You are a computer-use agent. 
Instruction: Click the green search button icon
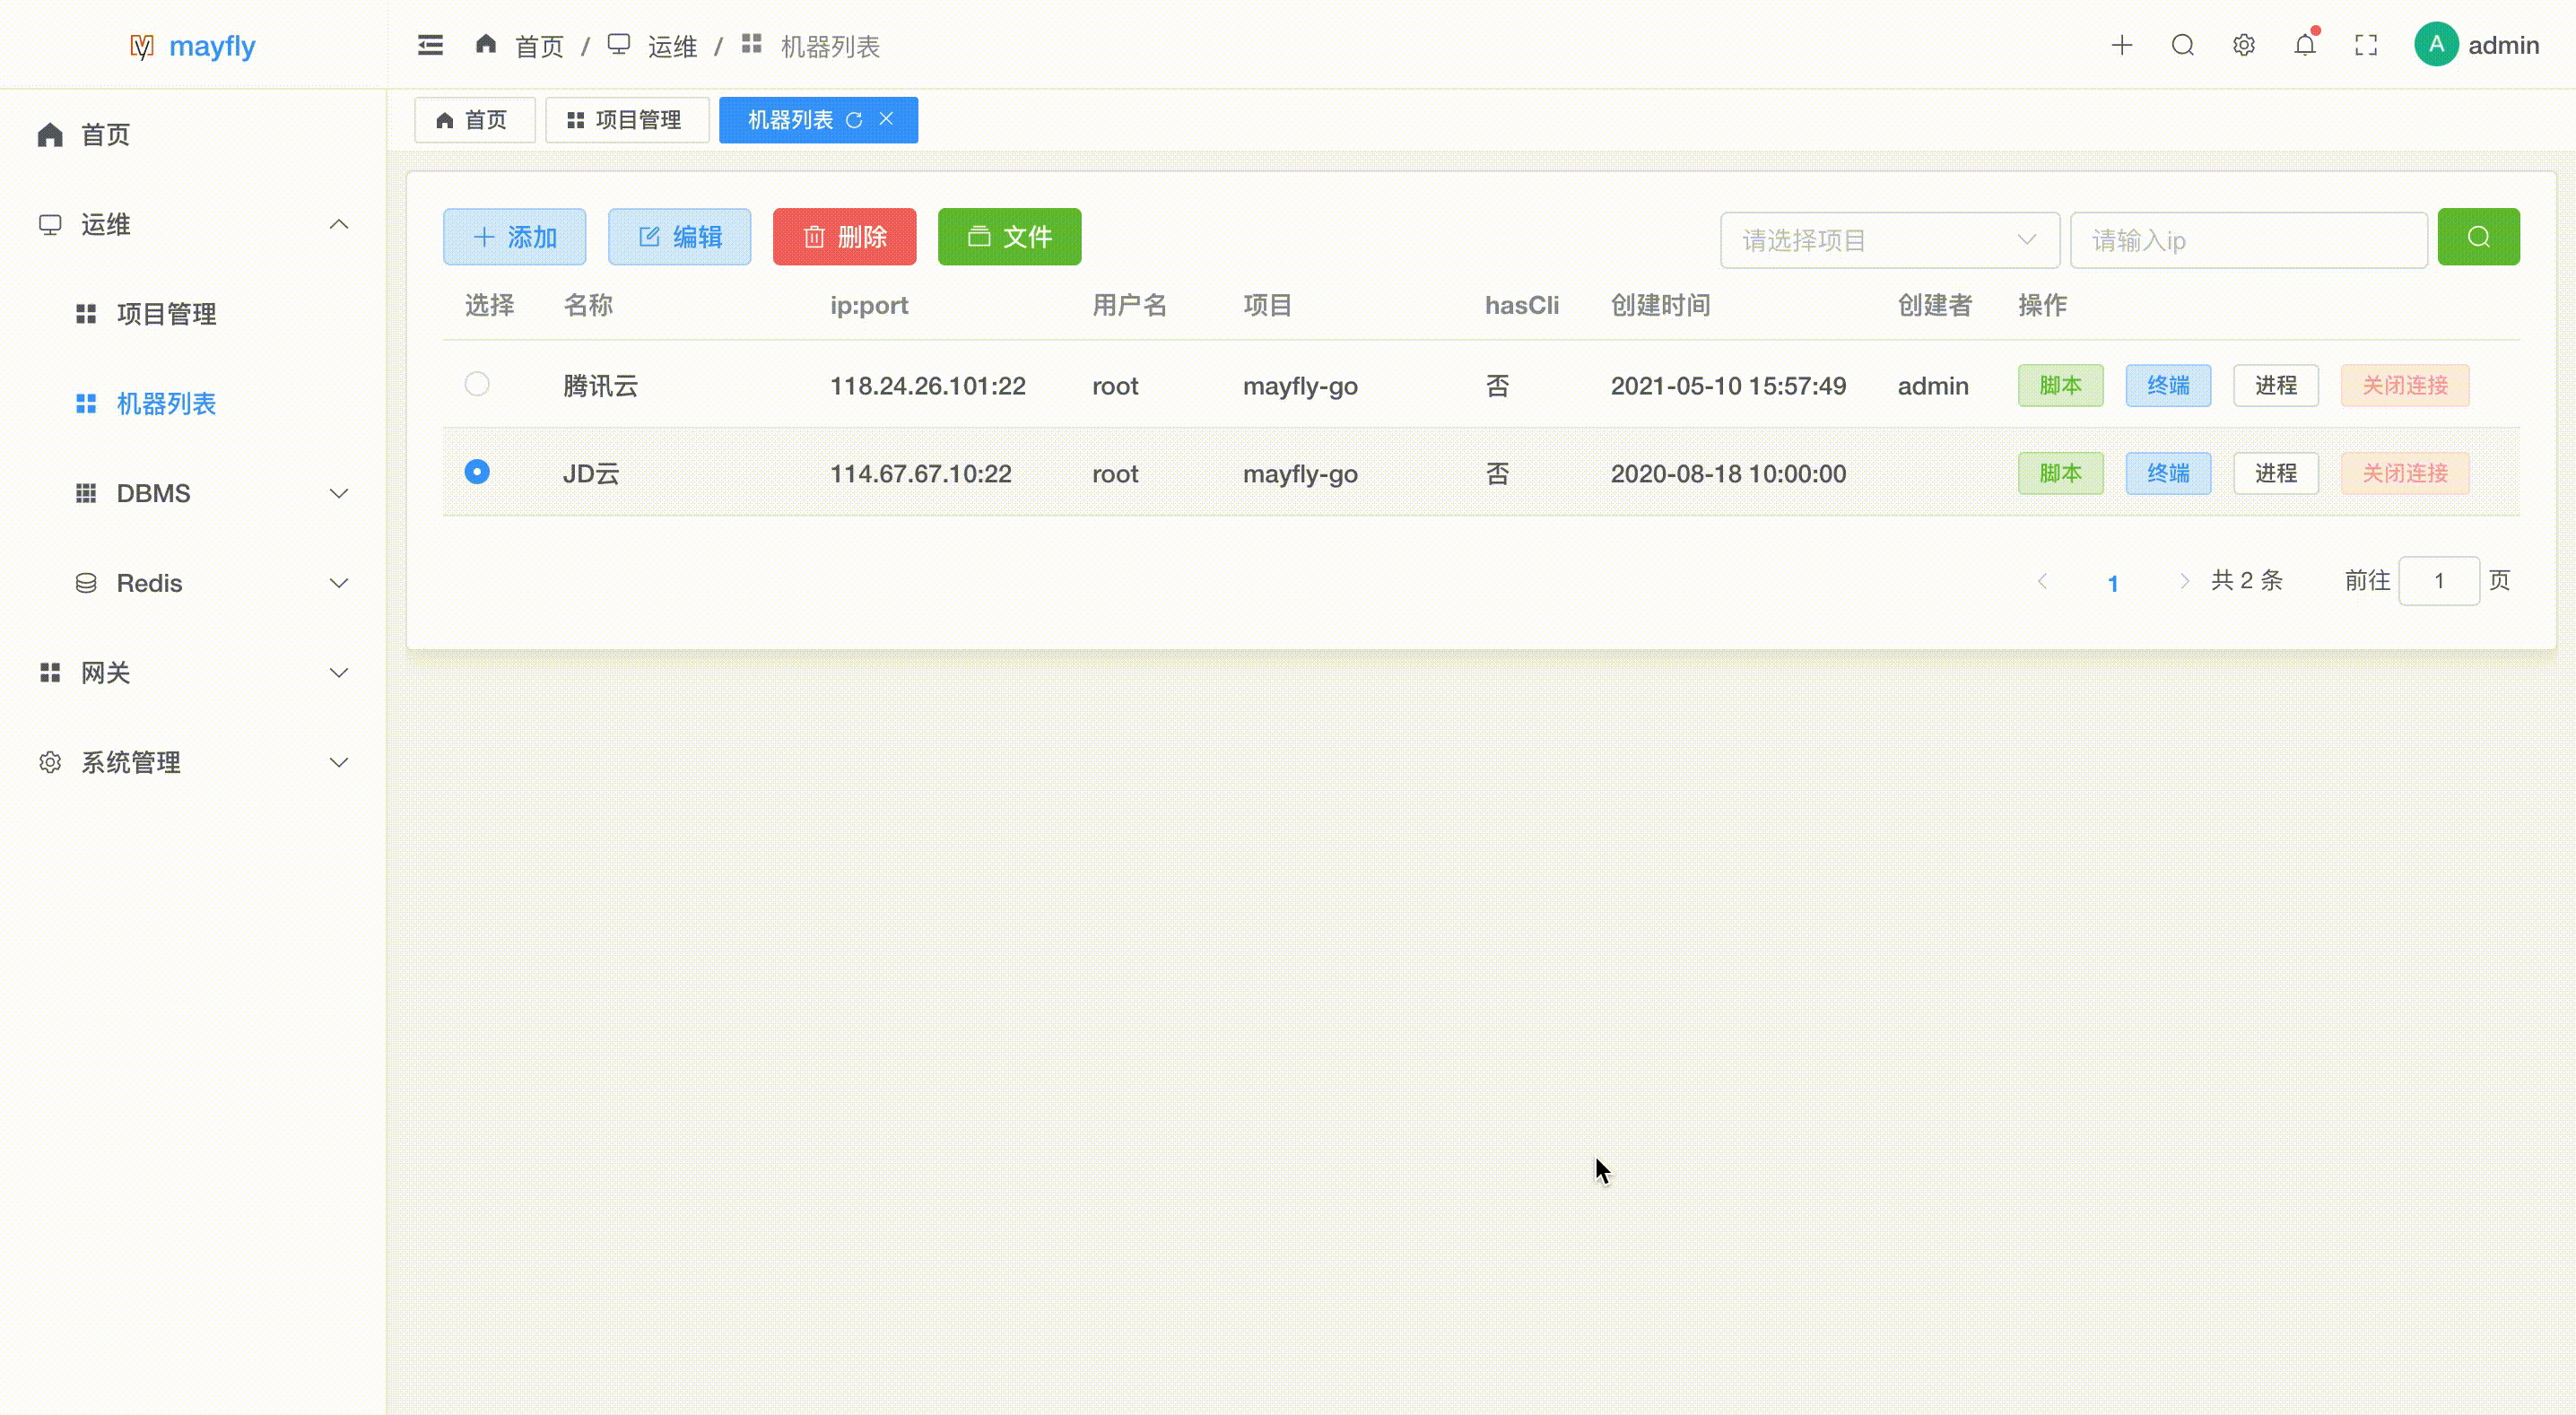(x=2478, y=237)
